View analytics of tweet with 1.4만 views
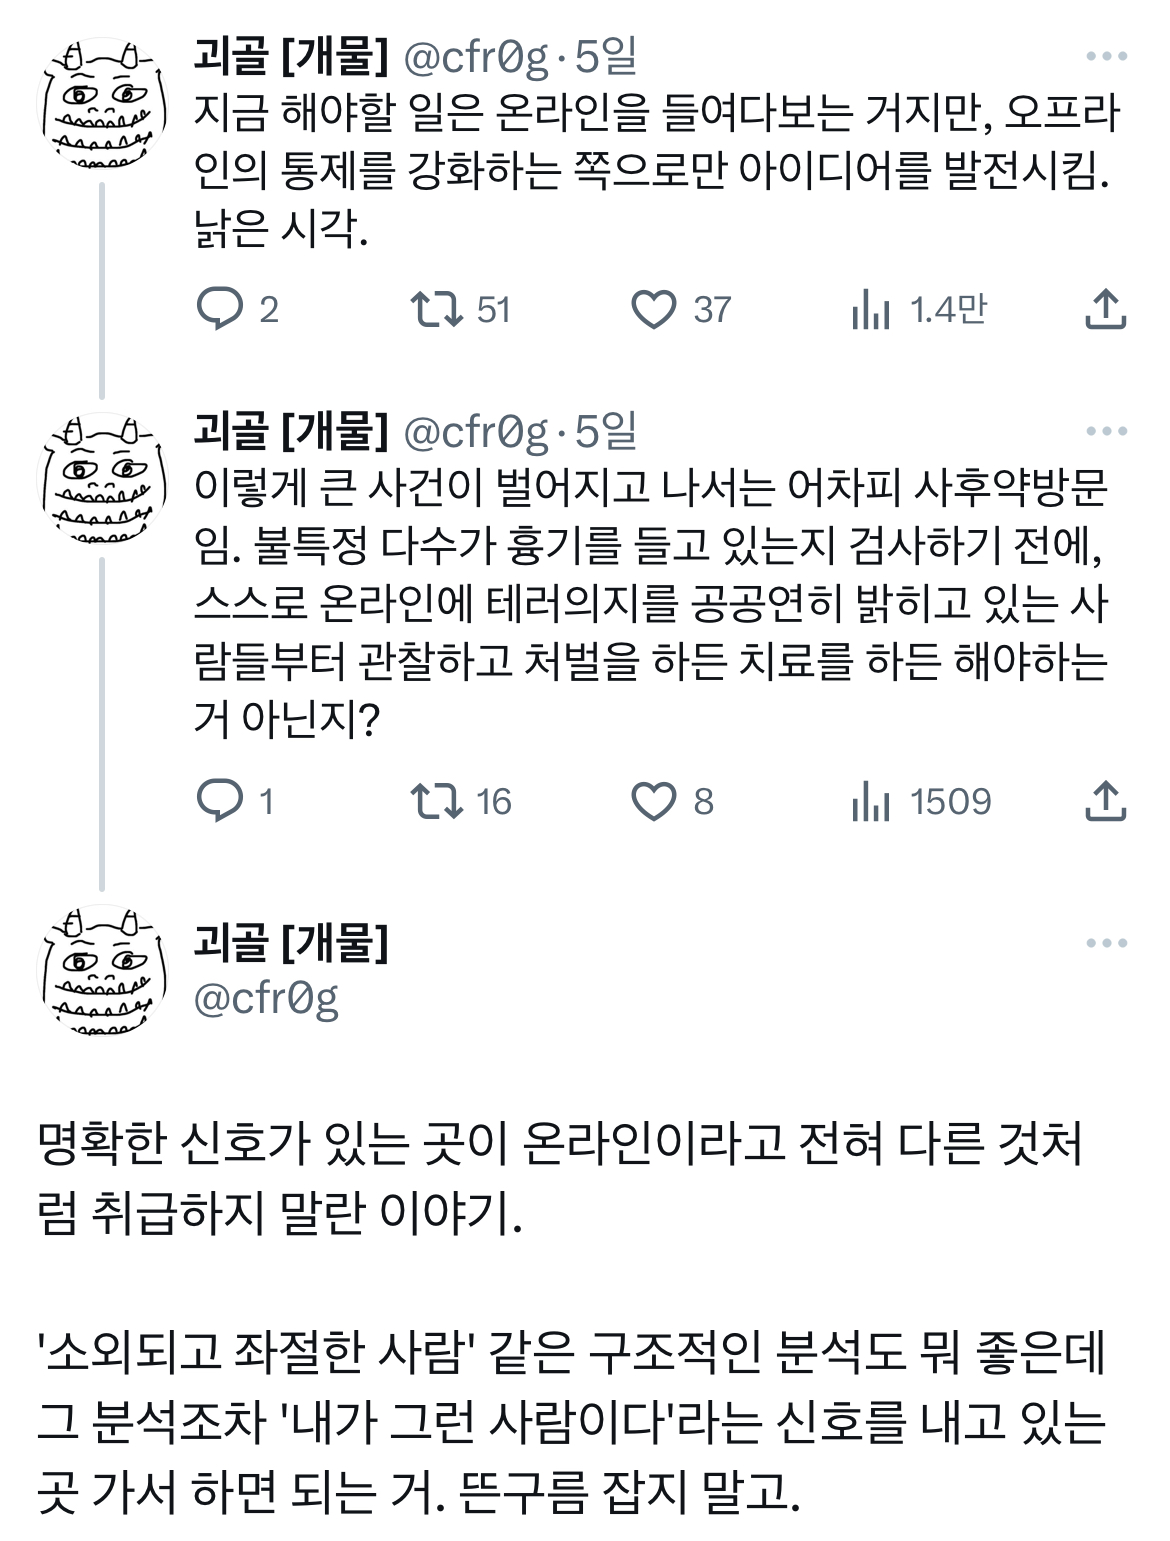 (x=871, y=310)
